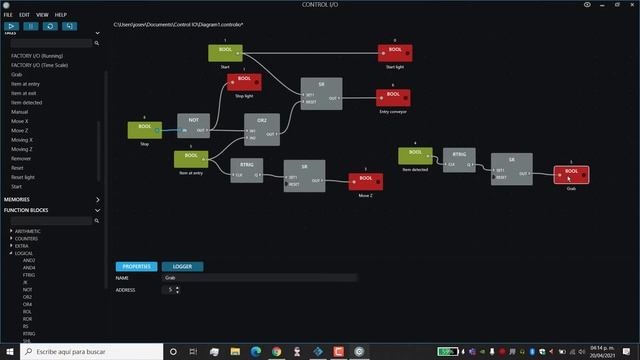Image resolution: width=640 pixels, height=360 pixels.
Task: Select the Manual tag
Action: tap(20, 112)
